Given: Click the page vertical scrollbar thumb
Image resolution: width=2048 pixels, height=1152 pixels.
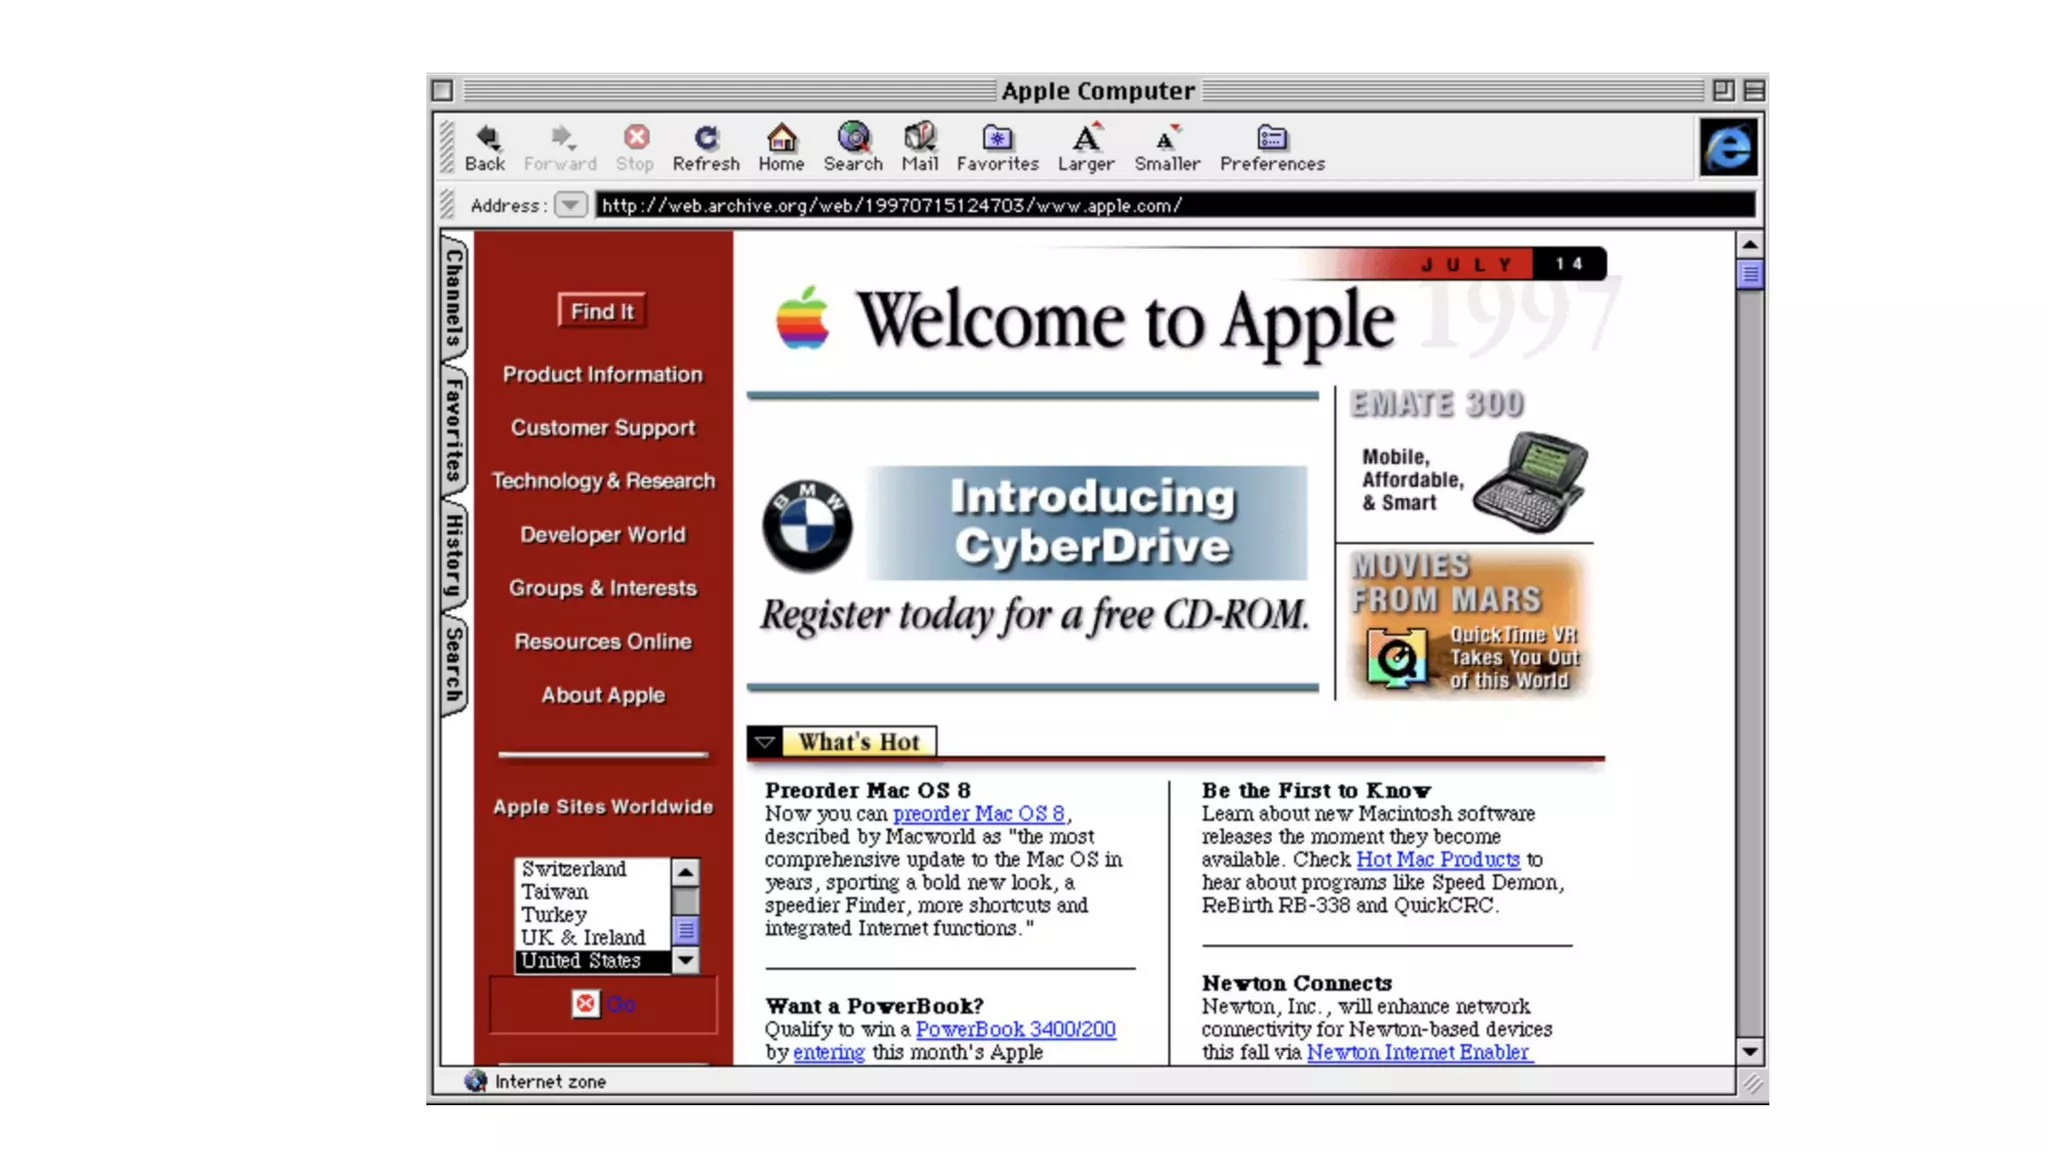Looking at the screenshot, I should point(1749,274).
